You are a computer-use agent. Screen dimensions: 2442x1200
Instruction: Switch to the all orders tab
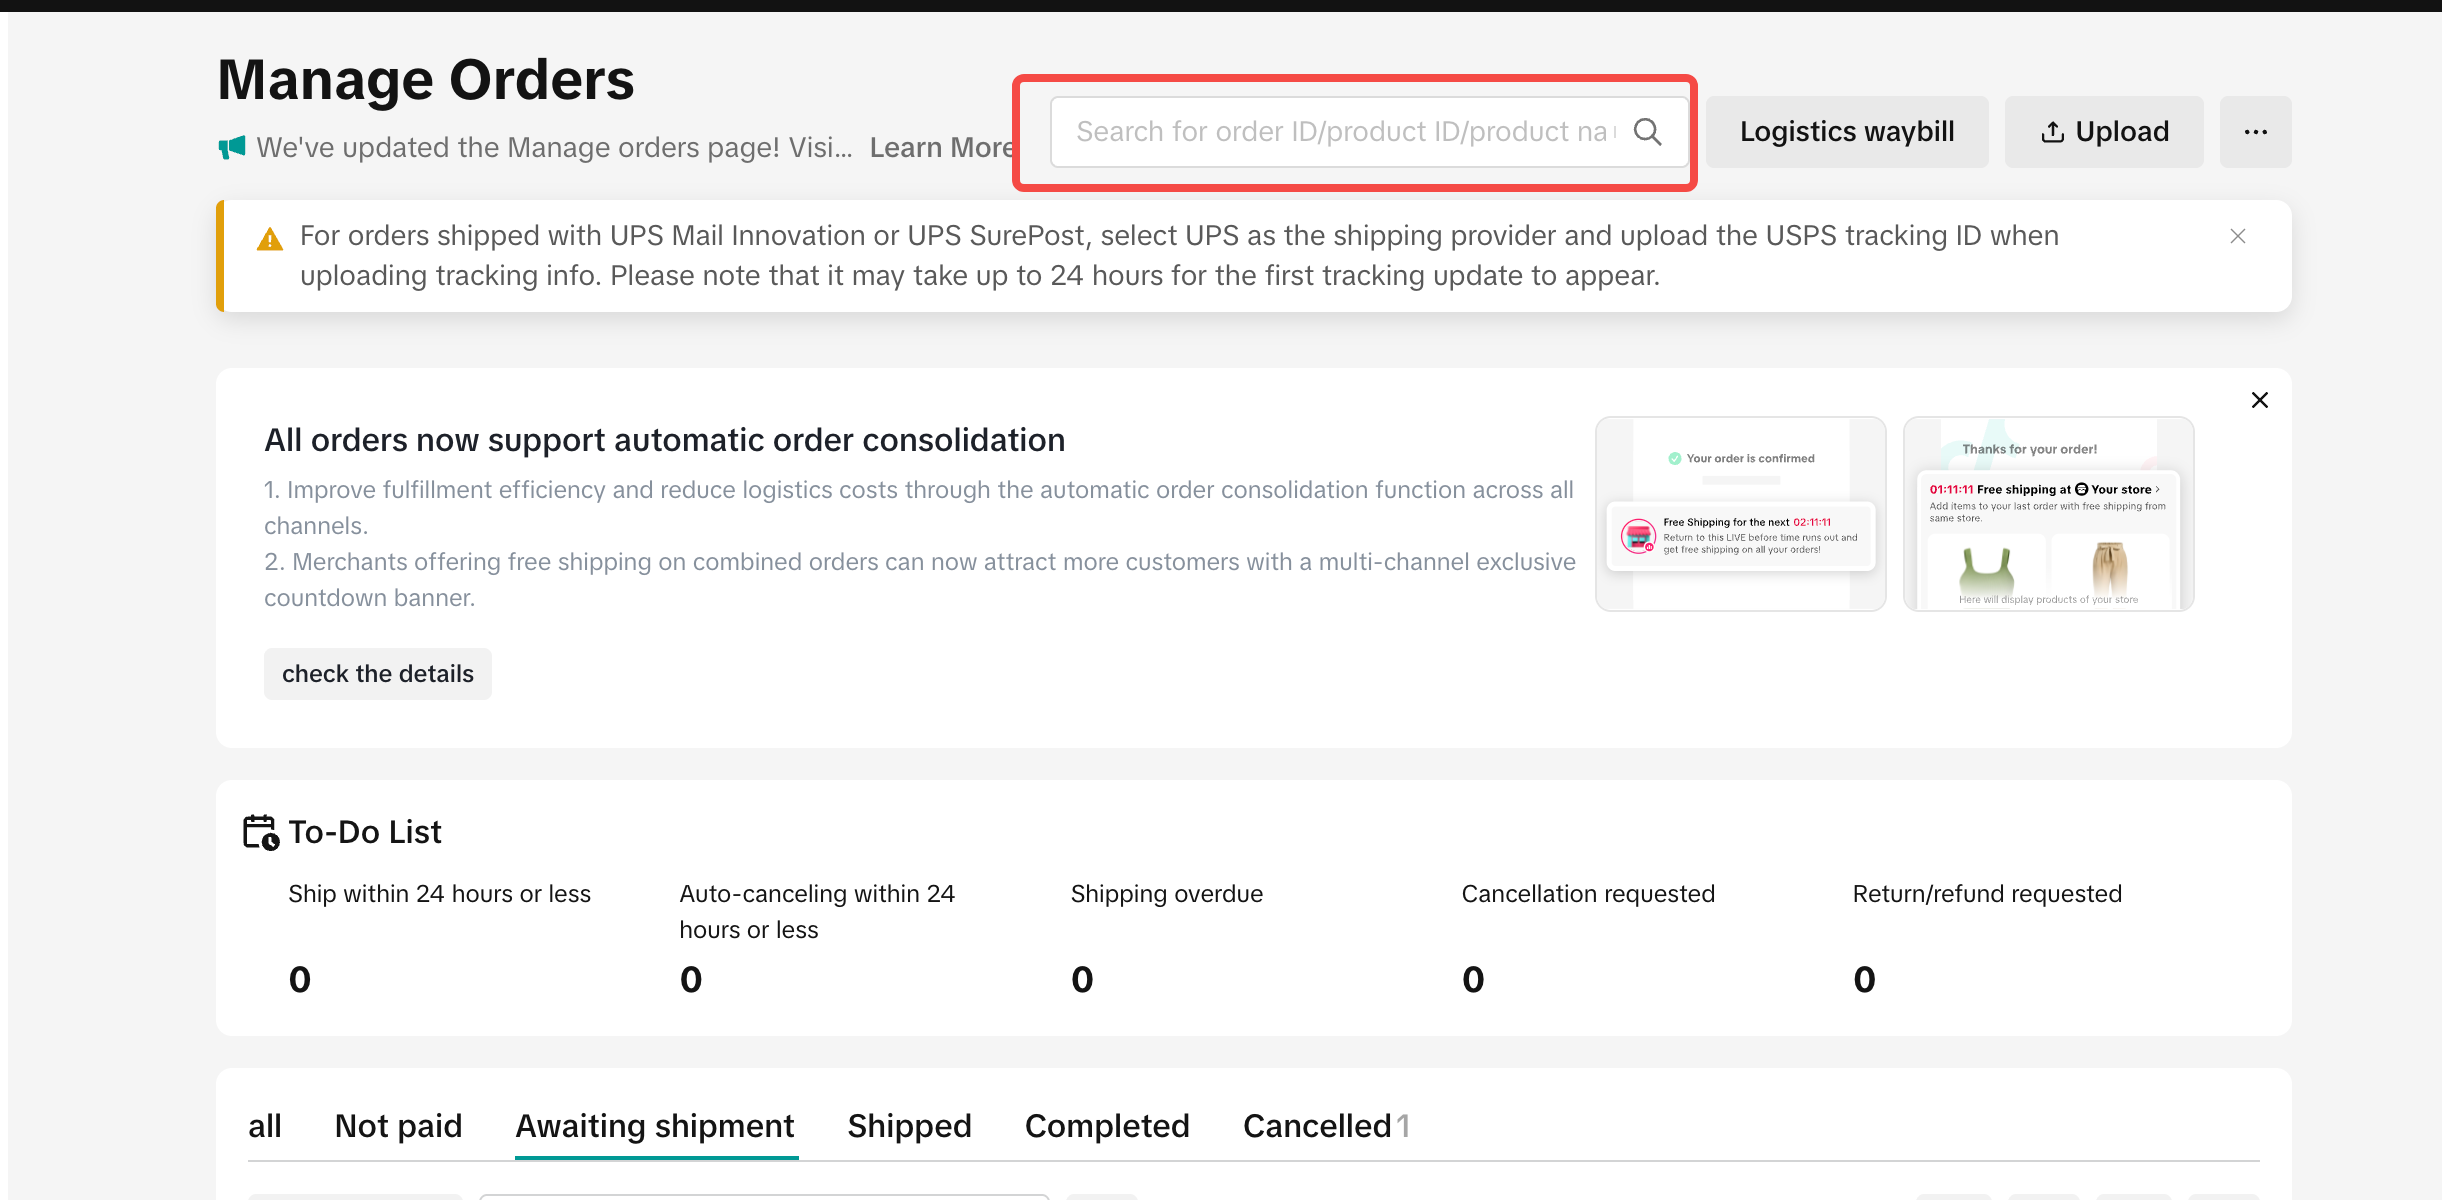(x=264, y=1126)
